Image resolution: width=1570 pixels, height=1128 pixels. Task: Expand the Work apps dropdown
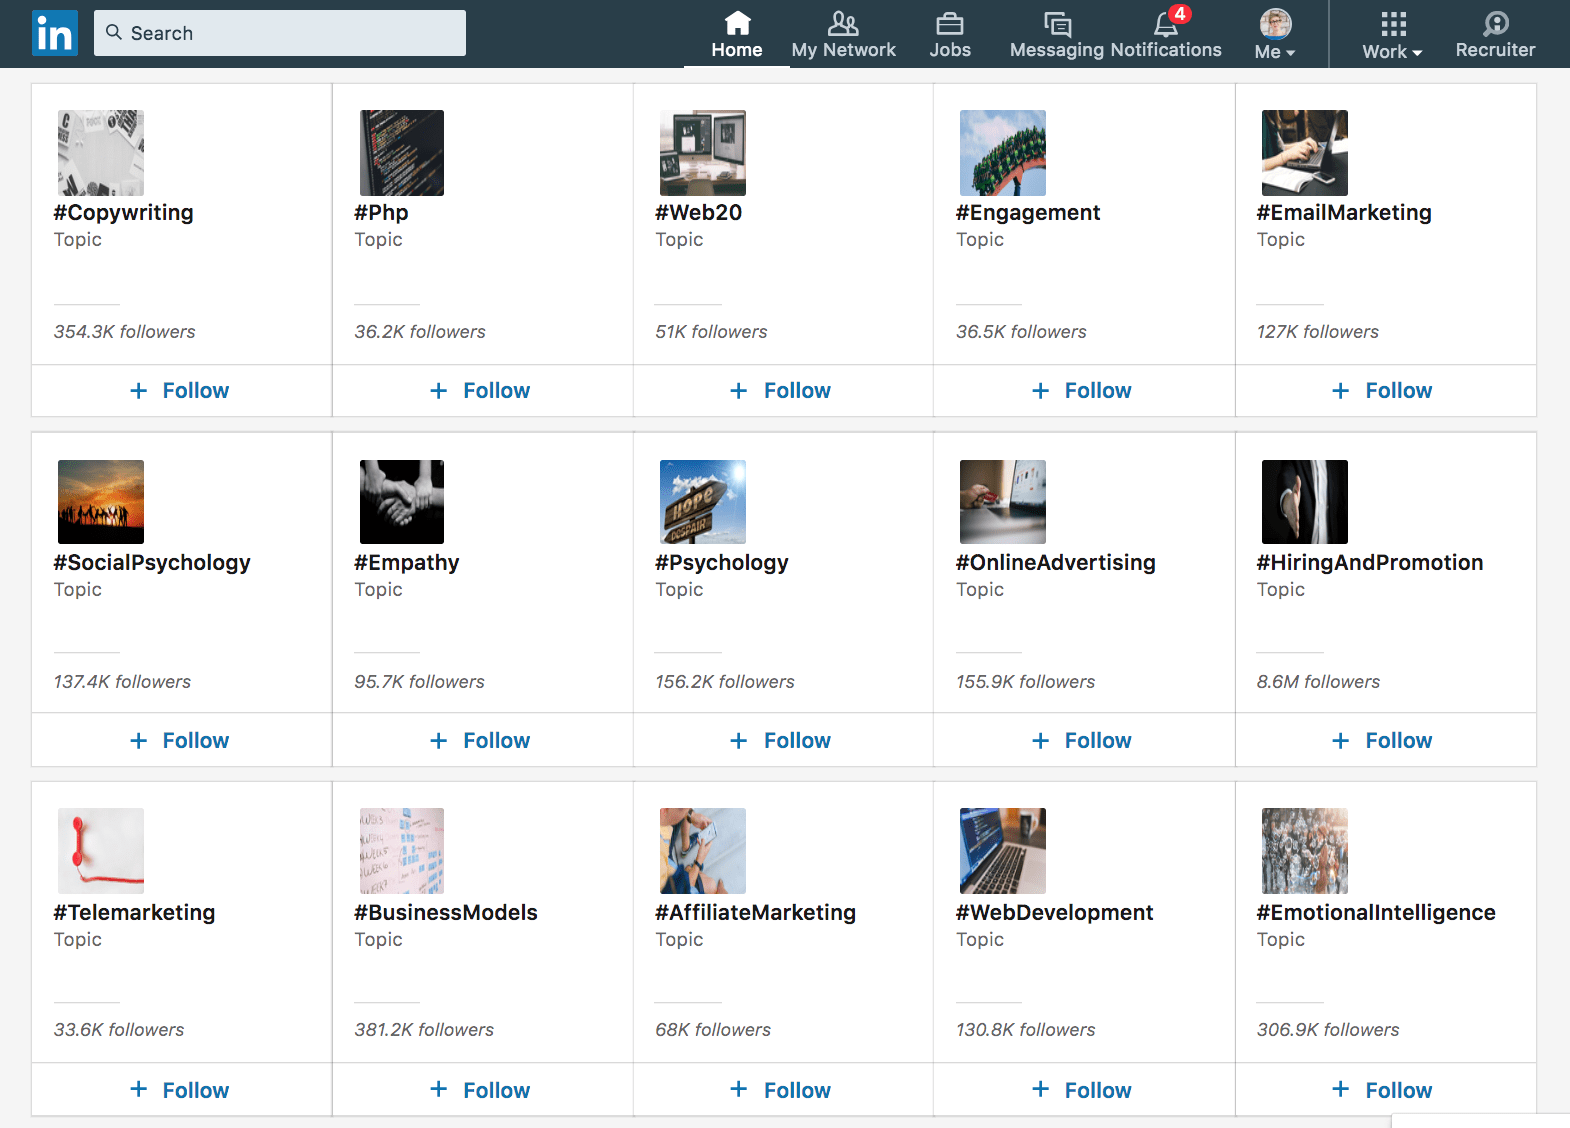pos(1392,35)
